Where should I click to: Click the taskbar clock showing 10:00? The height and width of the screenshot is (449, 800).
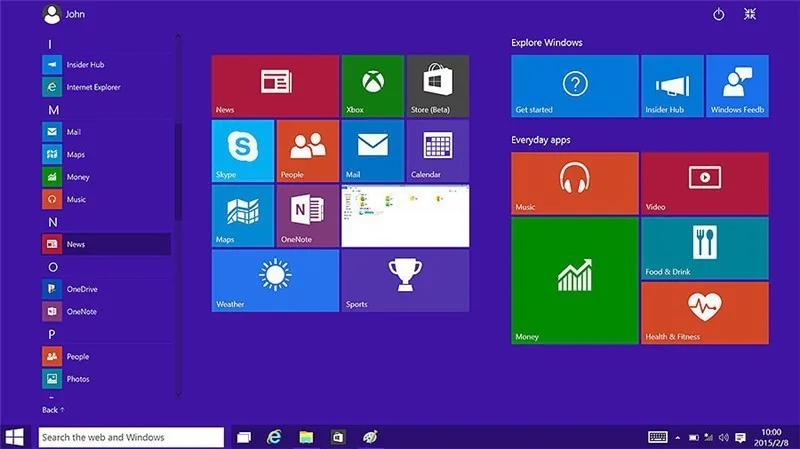tap(771, 437)
